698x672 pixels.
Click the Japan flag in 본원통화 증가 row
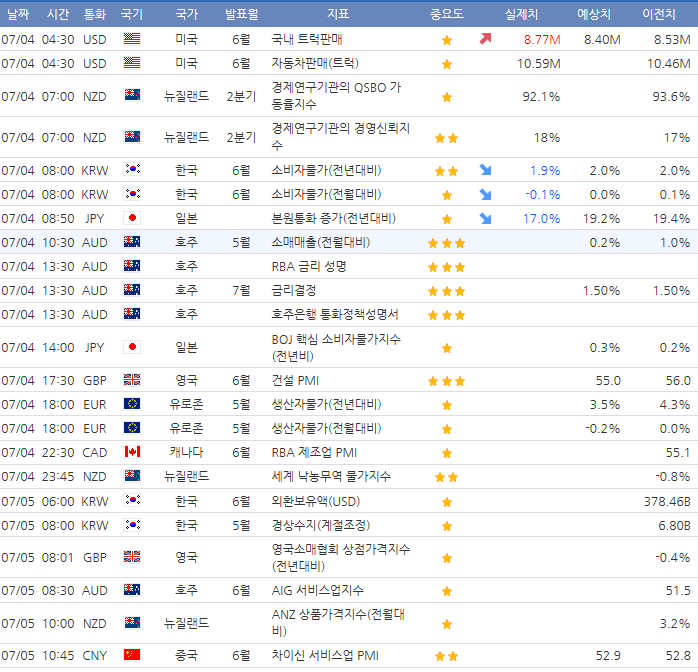(x=132, y=218)
